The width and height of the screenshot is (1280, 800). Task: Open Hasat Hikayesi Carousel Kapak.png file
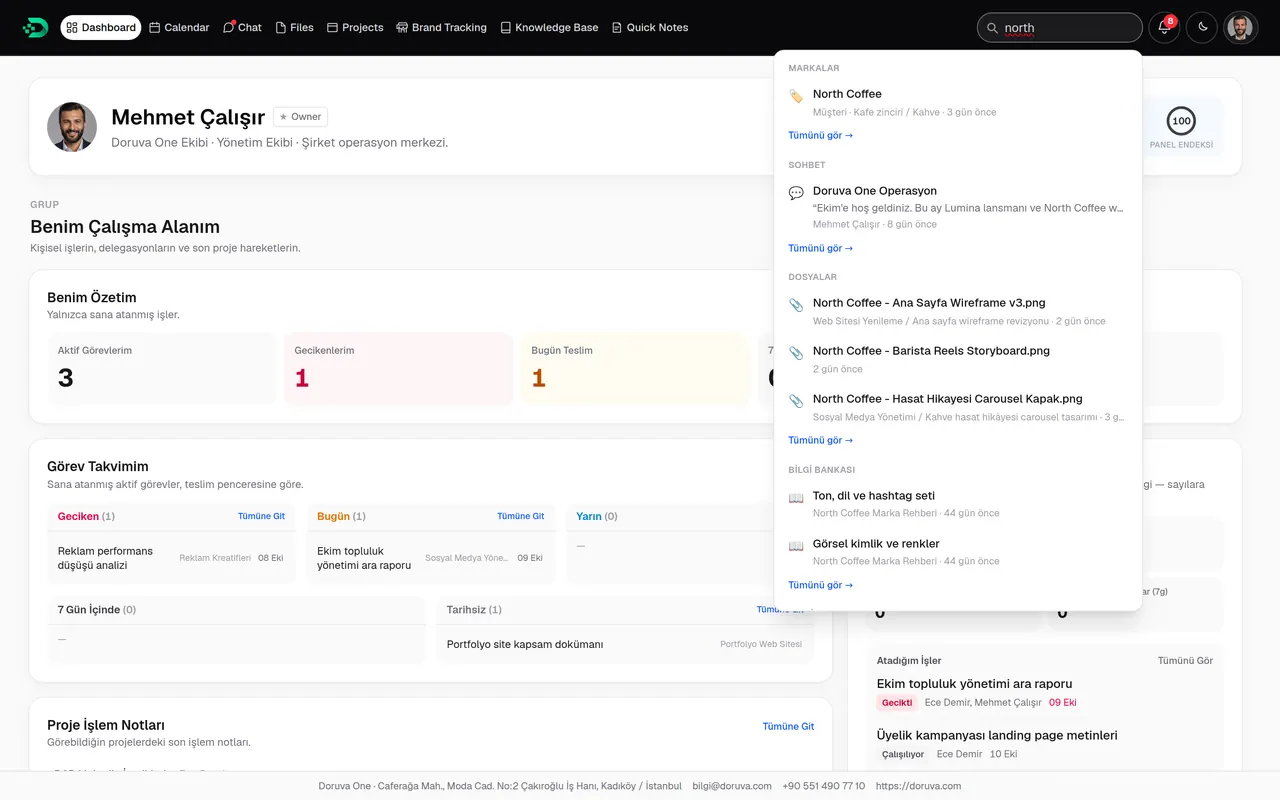pos(958,407)
